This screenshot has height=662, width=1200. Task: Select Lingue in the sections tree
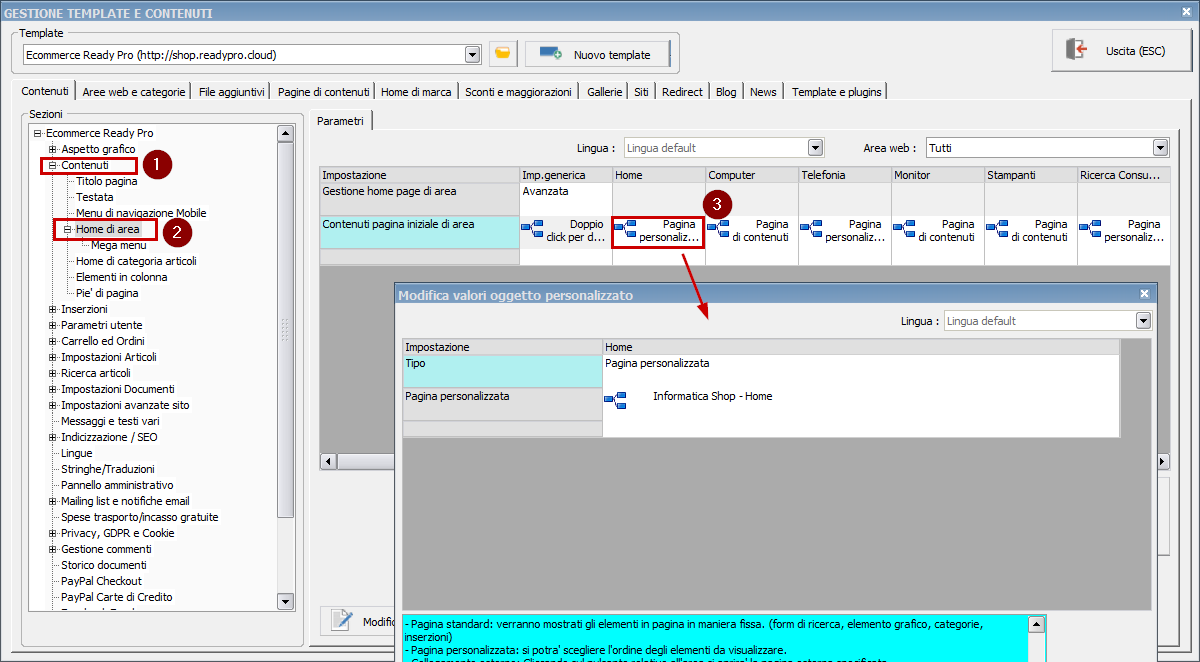(x=76, y=453)
